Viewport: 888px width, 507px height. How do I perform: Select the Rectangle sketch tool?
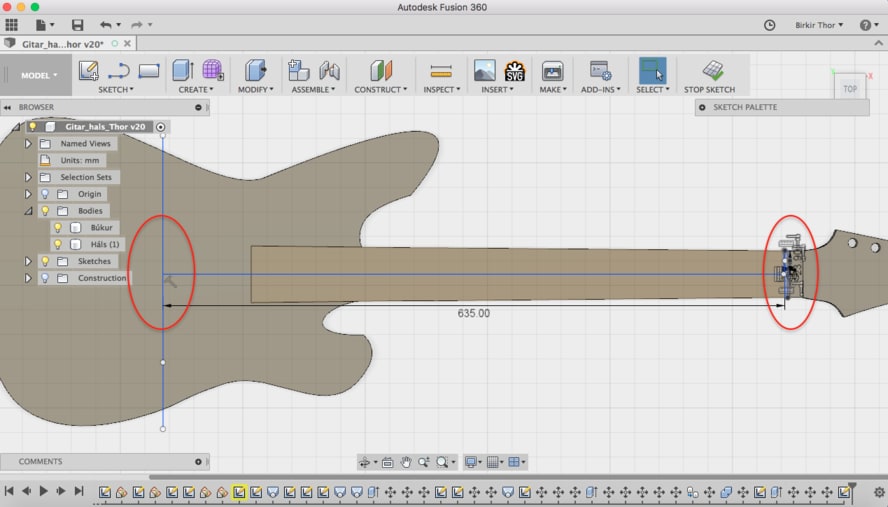tap(148, 71)
